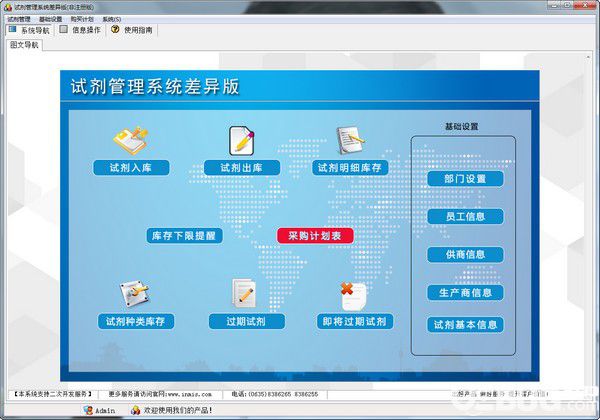The width and height of the screenshot is (600, 420).
Task: Click the 试剂出库 button
Action: (x=242, y=168)
